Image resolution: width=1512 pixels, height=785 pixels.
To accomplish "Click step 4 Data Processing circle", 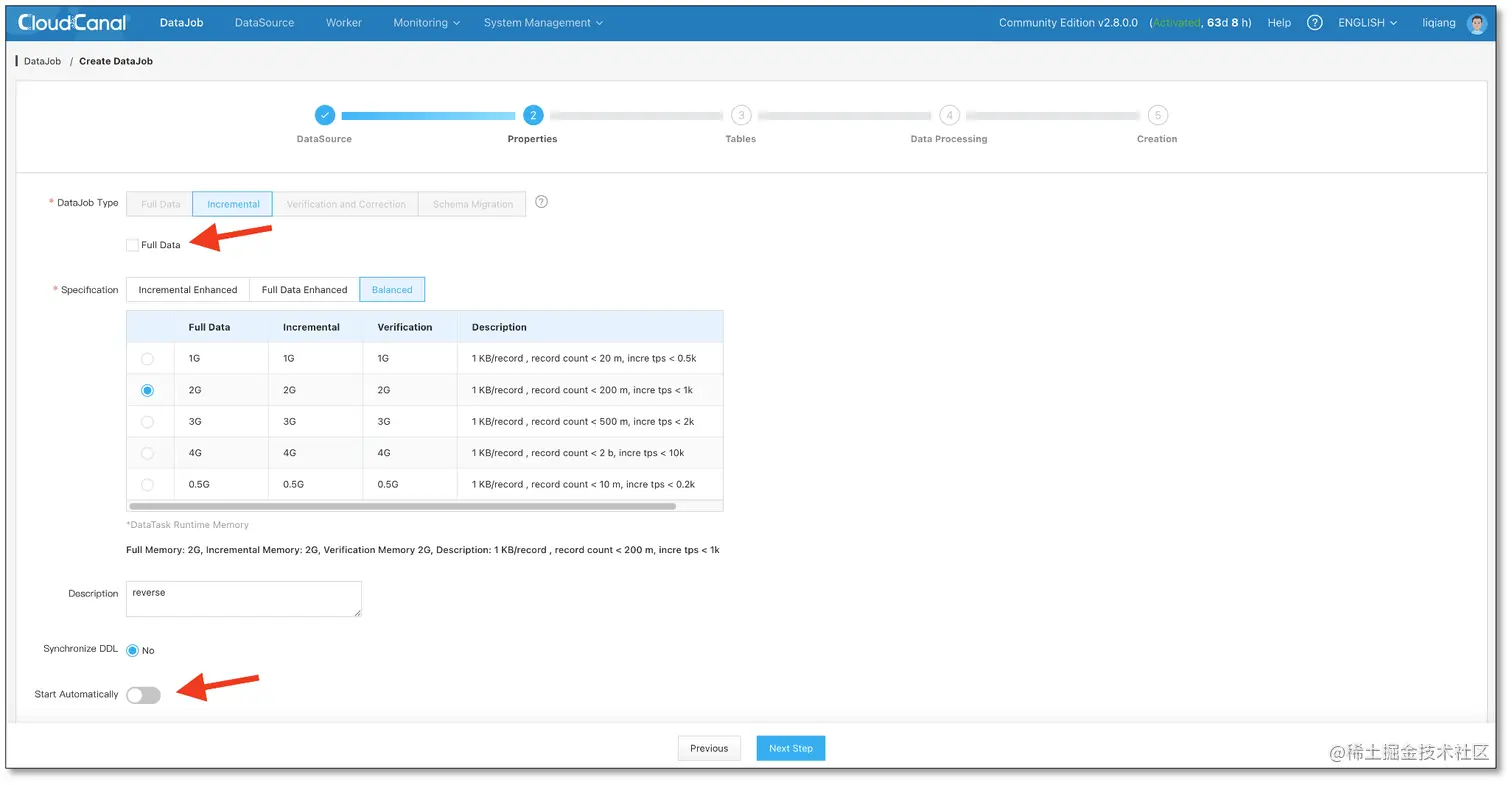I will 949,115.
